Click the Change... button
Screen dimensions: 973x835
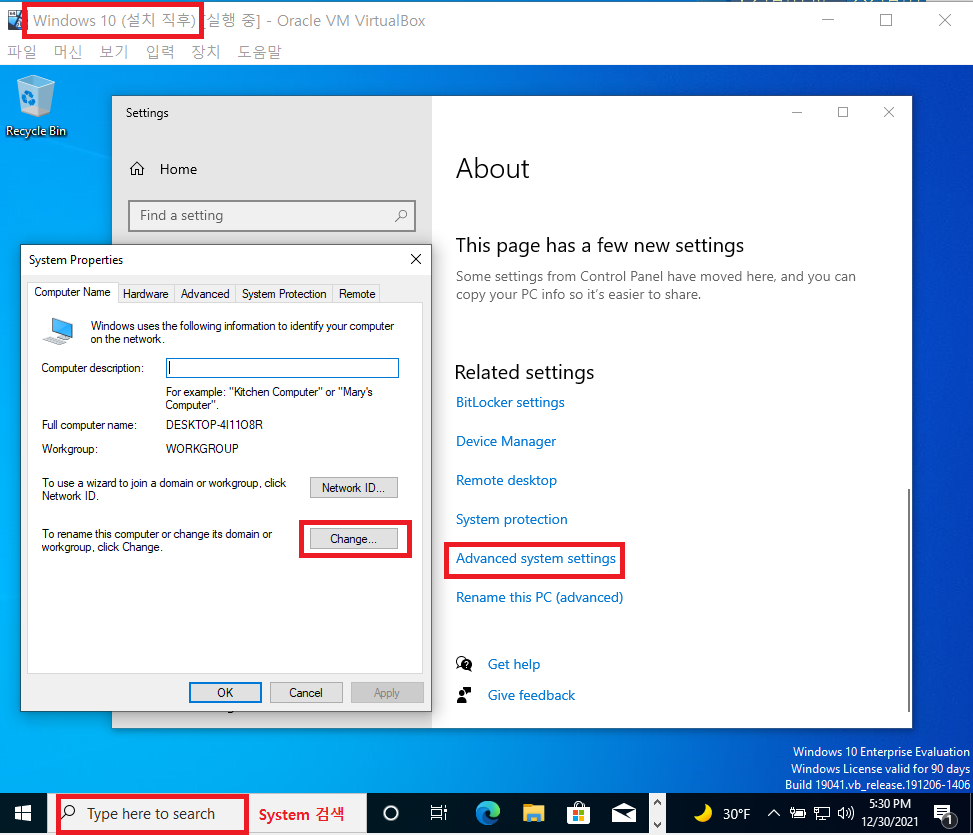(354, 538)
